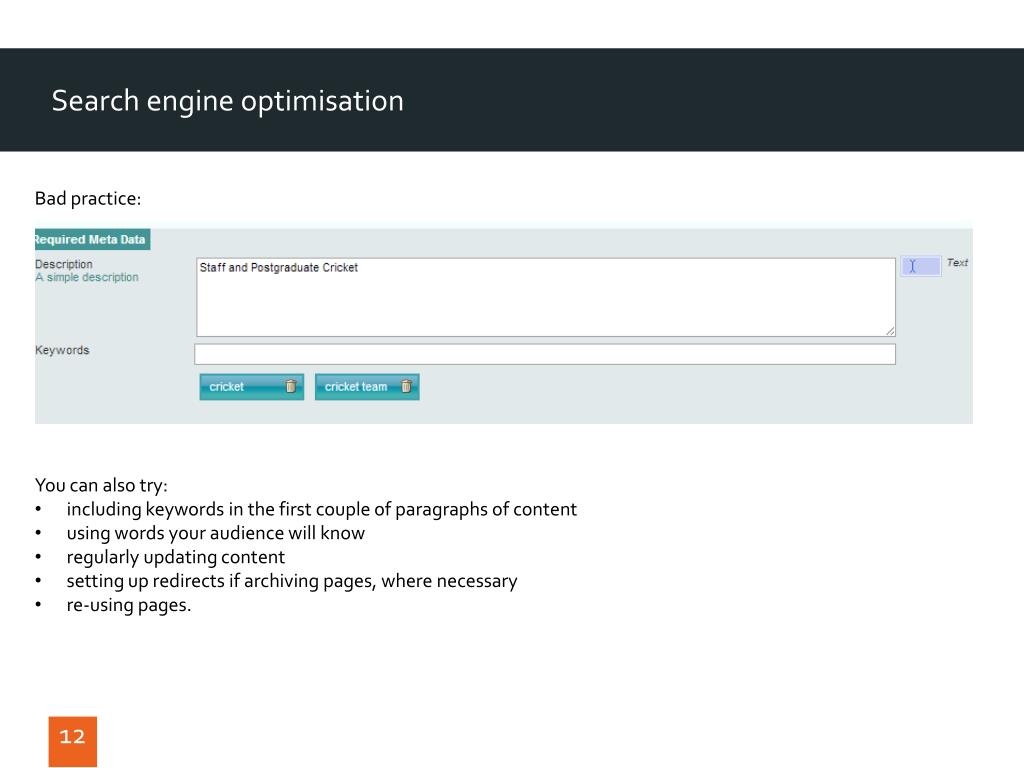Click bullet 'regularly updating content'
This screenshot has width=1024, height=768.
(x=176, y=557)
